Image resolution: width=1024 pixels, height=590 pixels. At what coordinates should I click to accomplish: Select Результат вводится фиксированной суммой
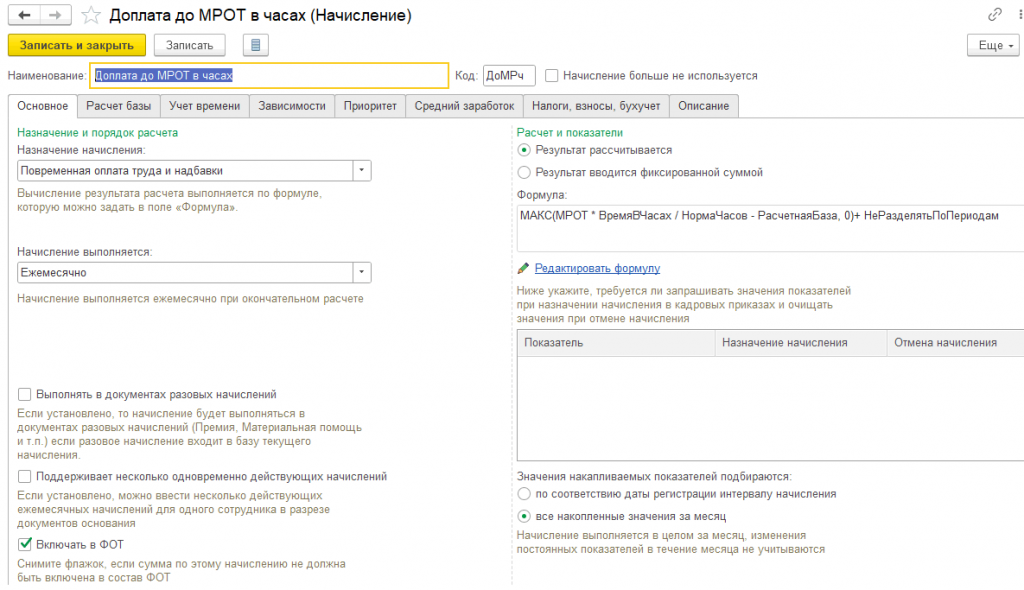coord(524,172)
